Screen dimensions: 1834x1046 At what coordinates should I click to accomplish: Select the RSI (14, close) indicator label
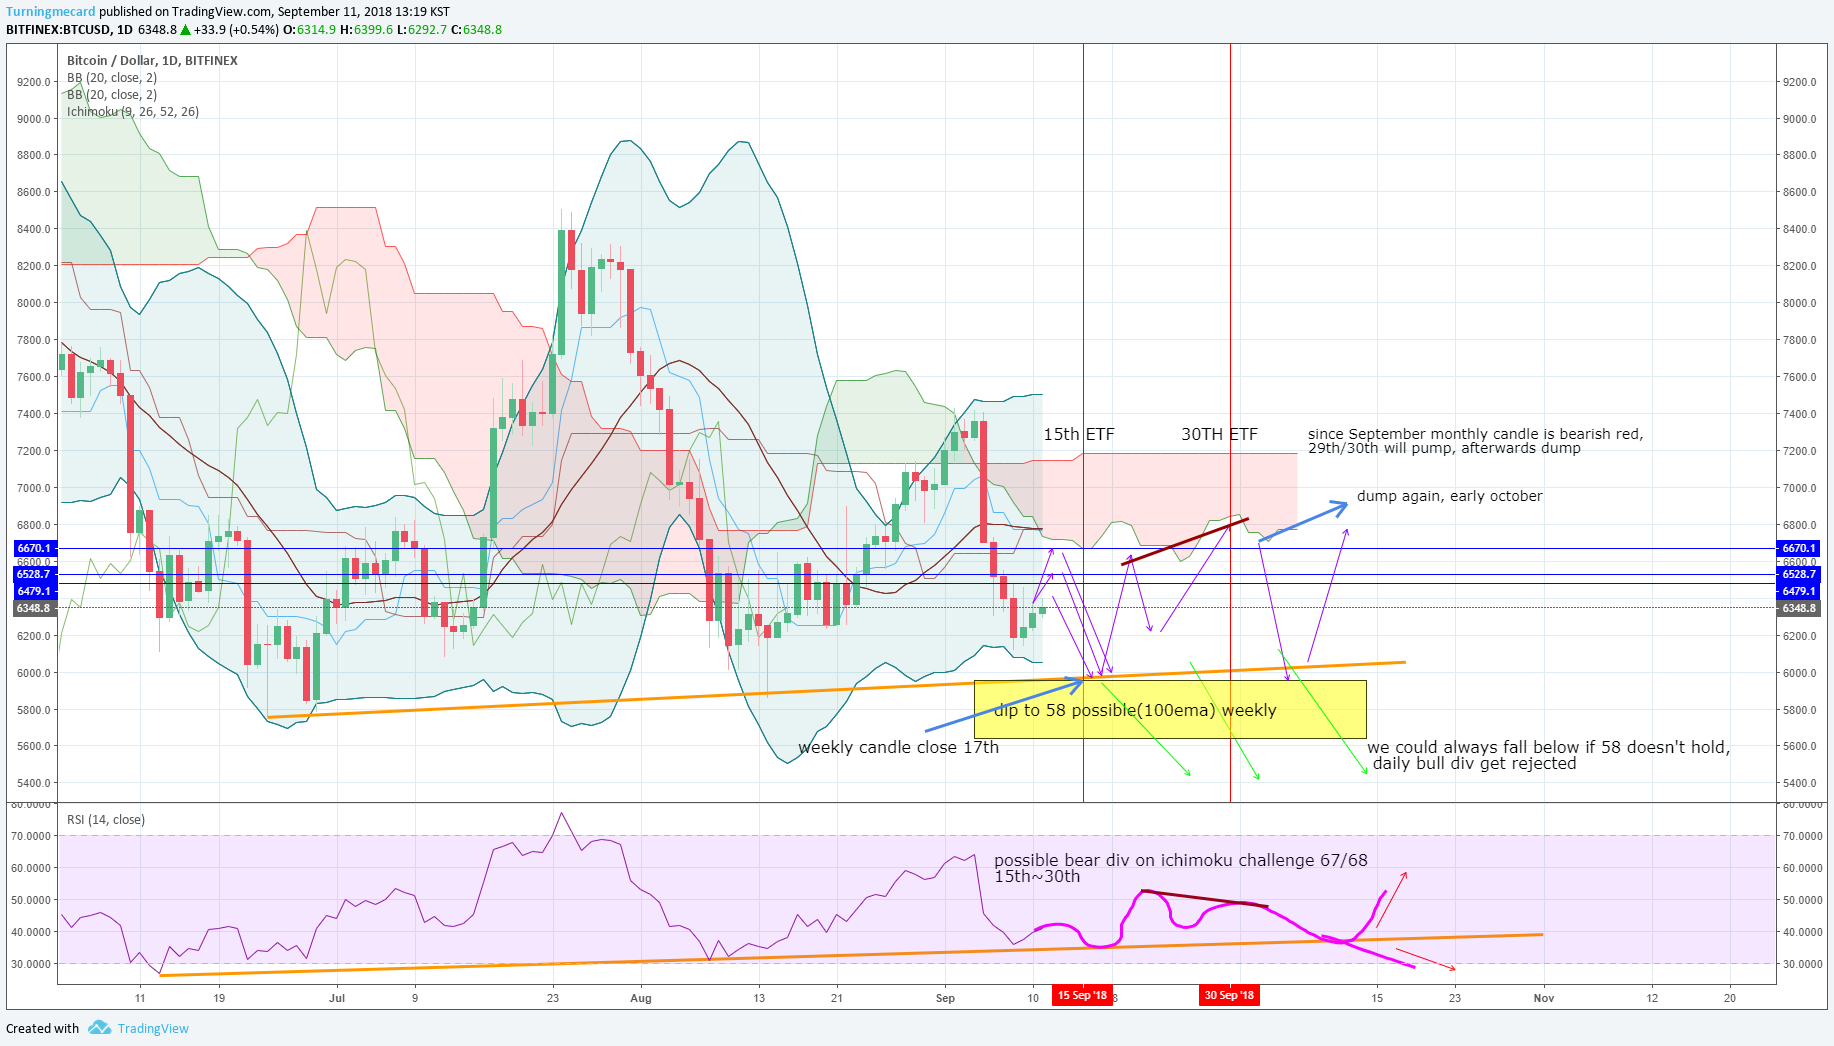pyautogui.click(x=106, y=820)
